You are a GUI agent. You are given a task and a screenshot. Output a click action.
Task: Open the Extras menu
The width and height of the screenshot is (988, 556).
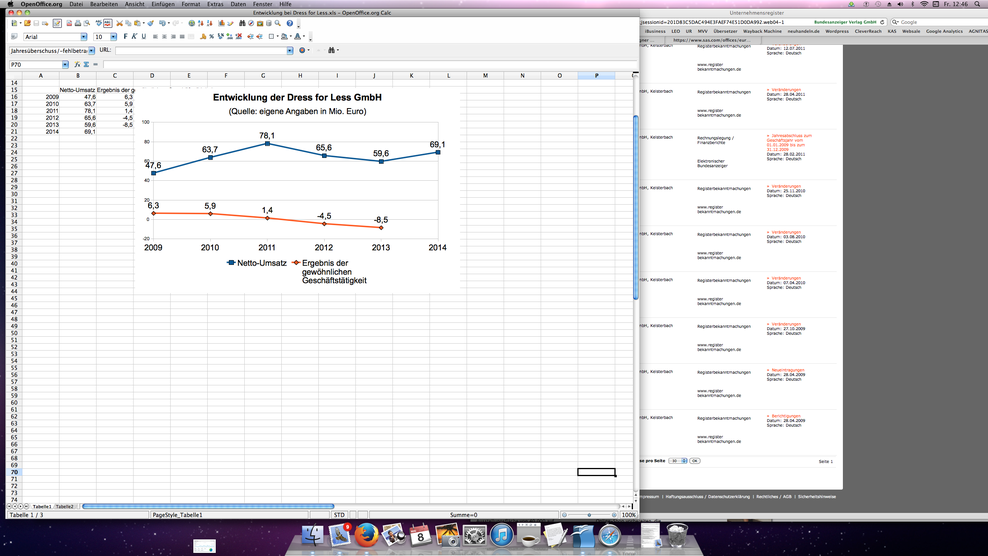pyautogui.click(x=215, y=4)
